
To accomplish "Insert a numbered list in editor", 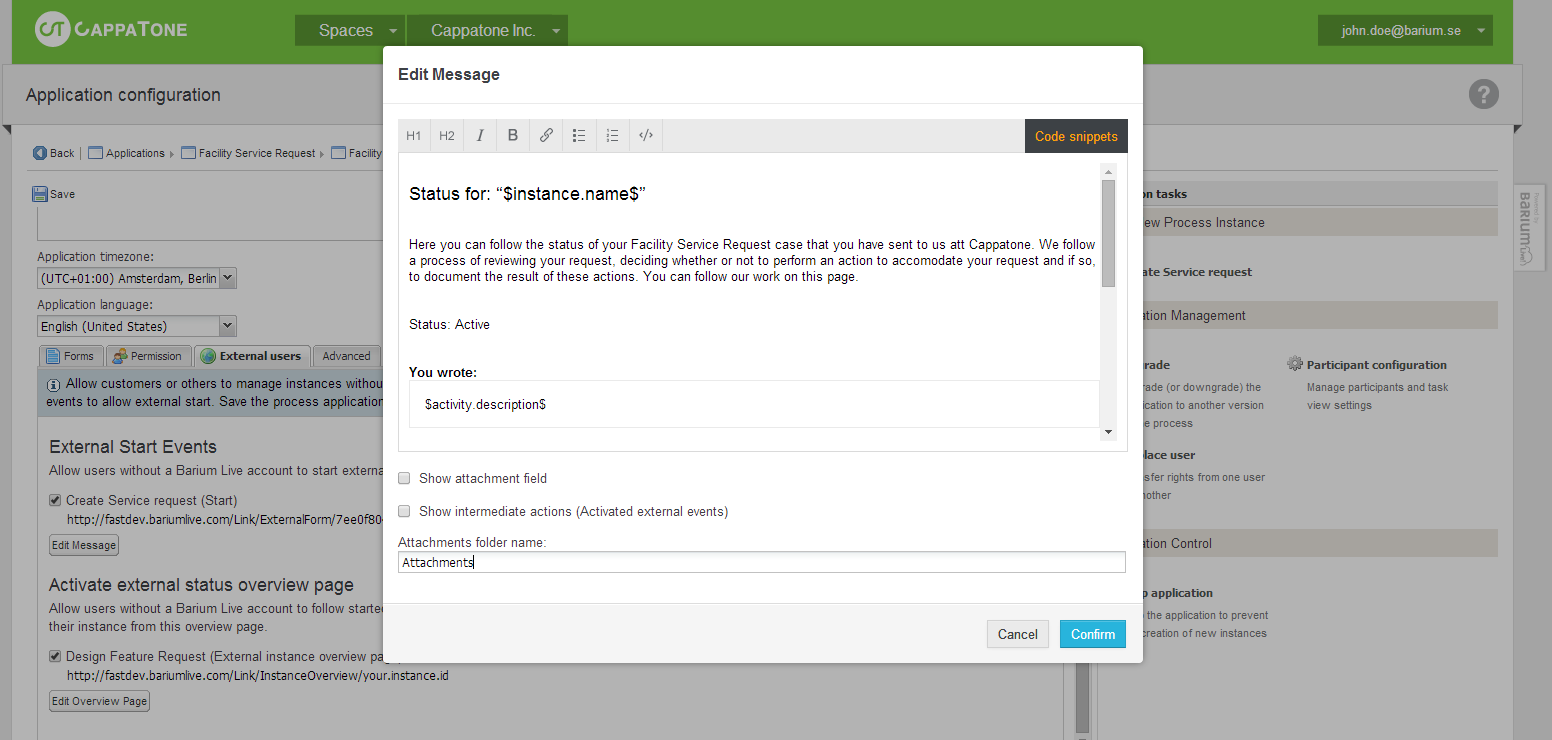I will [612, 136].
